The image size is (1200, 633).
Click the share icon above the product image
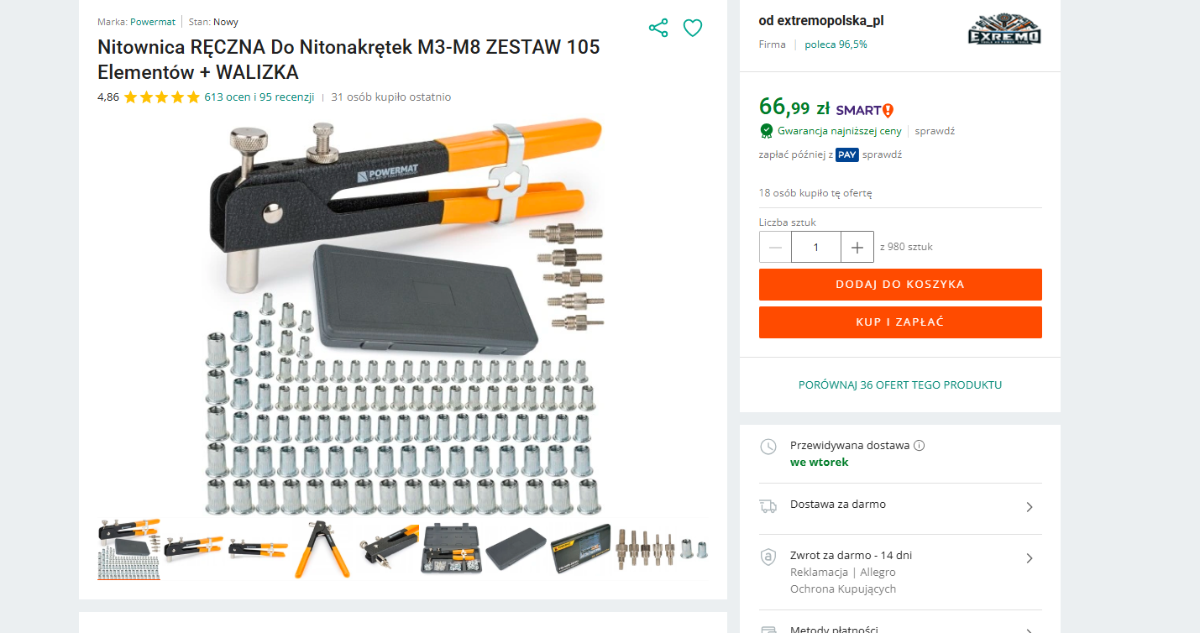click(x=658, y=28)
